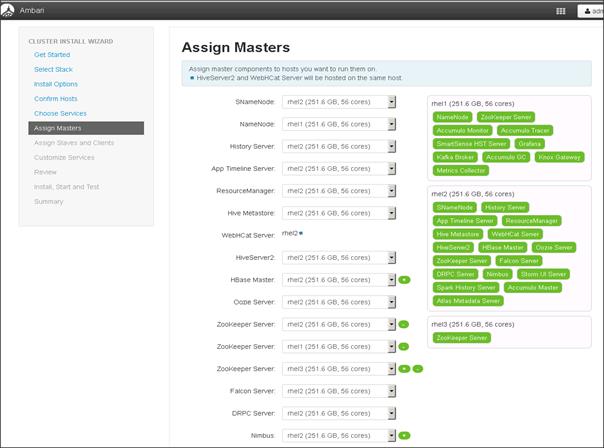The width and height of the screenshot is (604, 448).
Task: Open the Falcon Server host dropdown
Action: [x=339, y=391]
